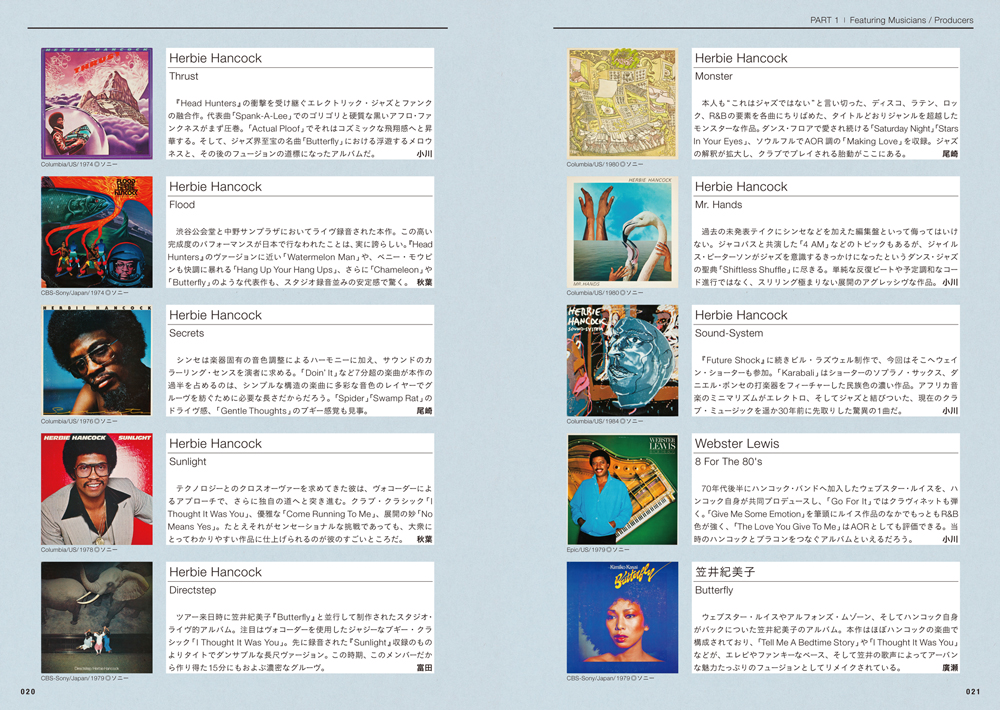
Task: Click reviewer name '小川' in 8 For The 80's review
Action: 950,539
